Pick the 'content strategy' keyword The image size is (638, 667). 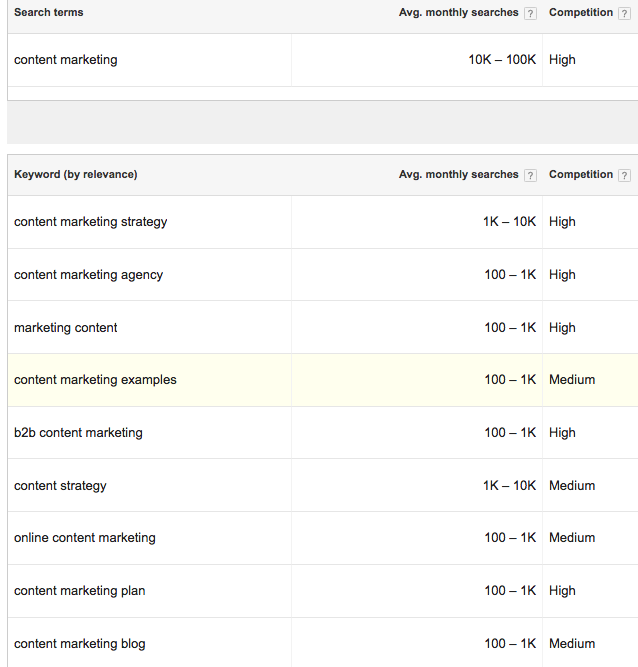pos(60,486)
